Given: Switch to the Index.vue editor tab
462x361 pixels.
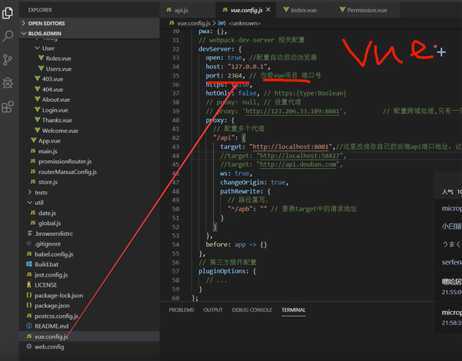Looking at the screenshot, I should (303, 10).
